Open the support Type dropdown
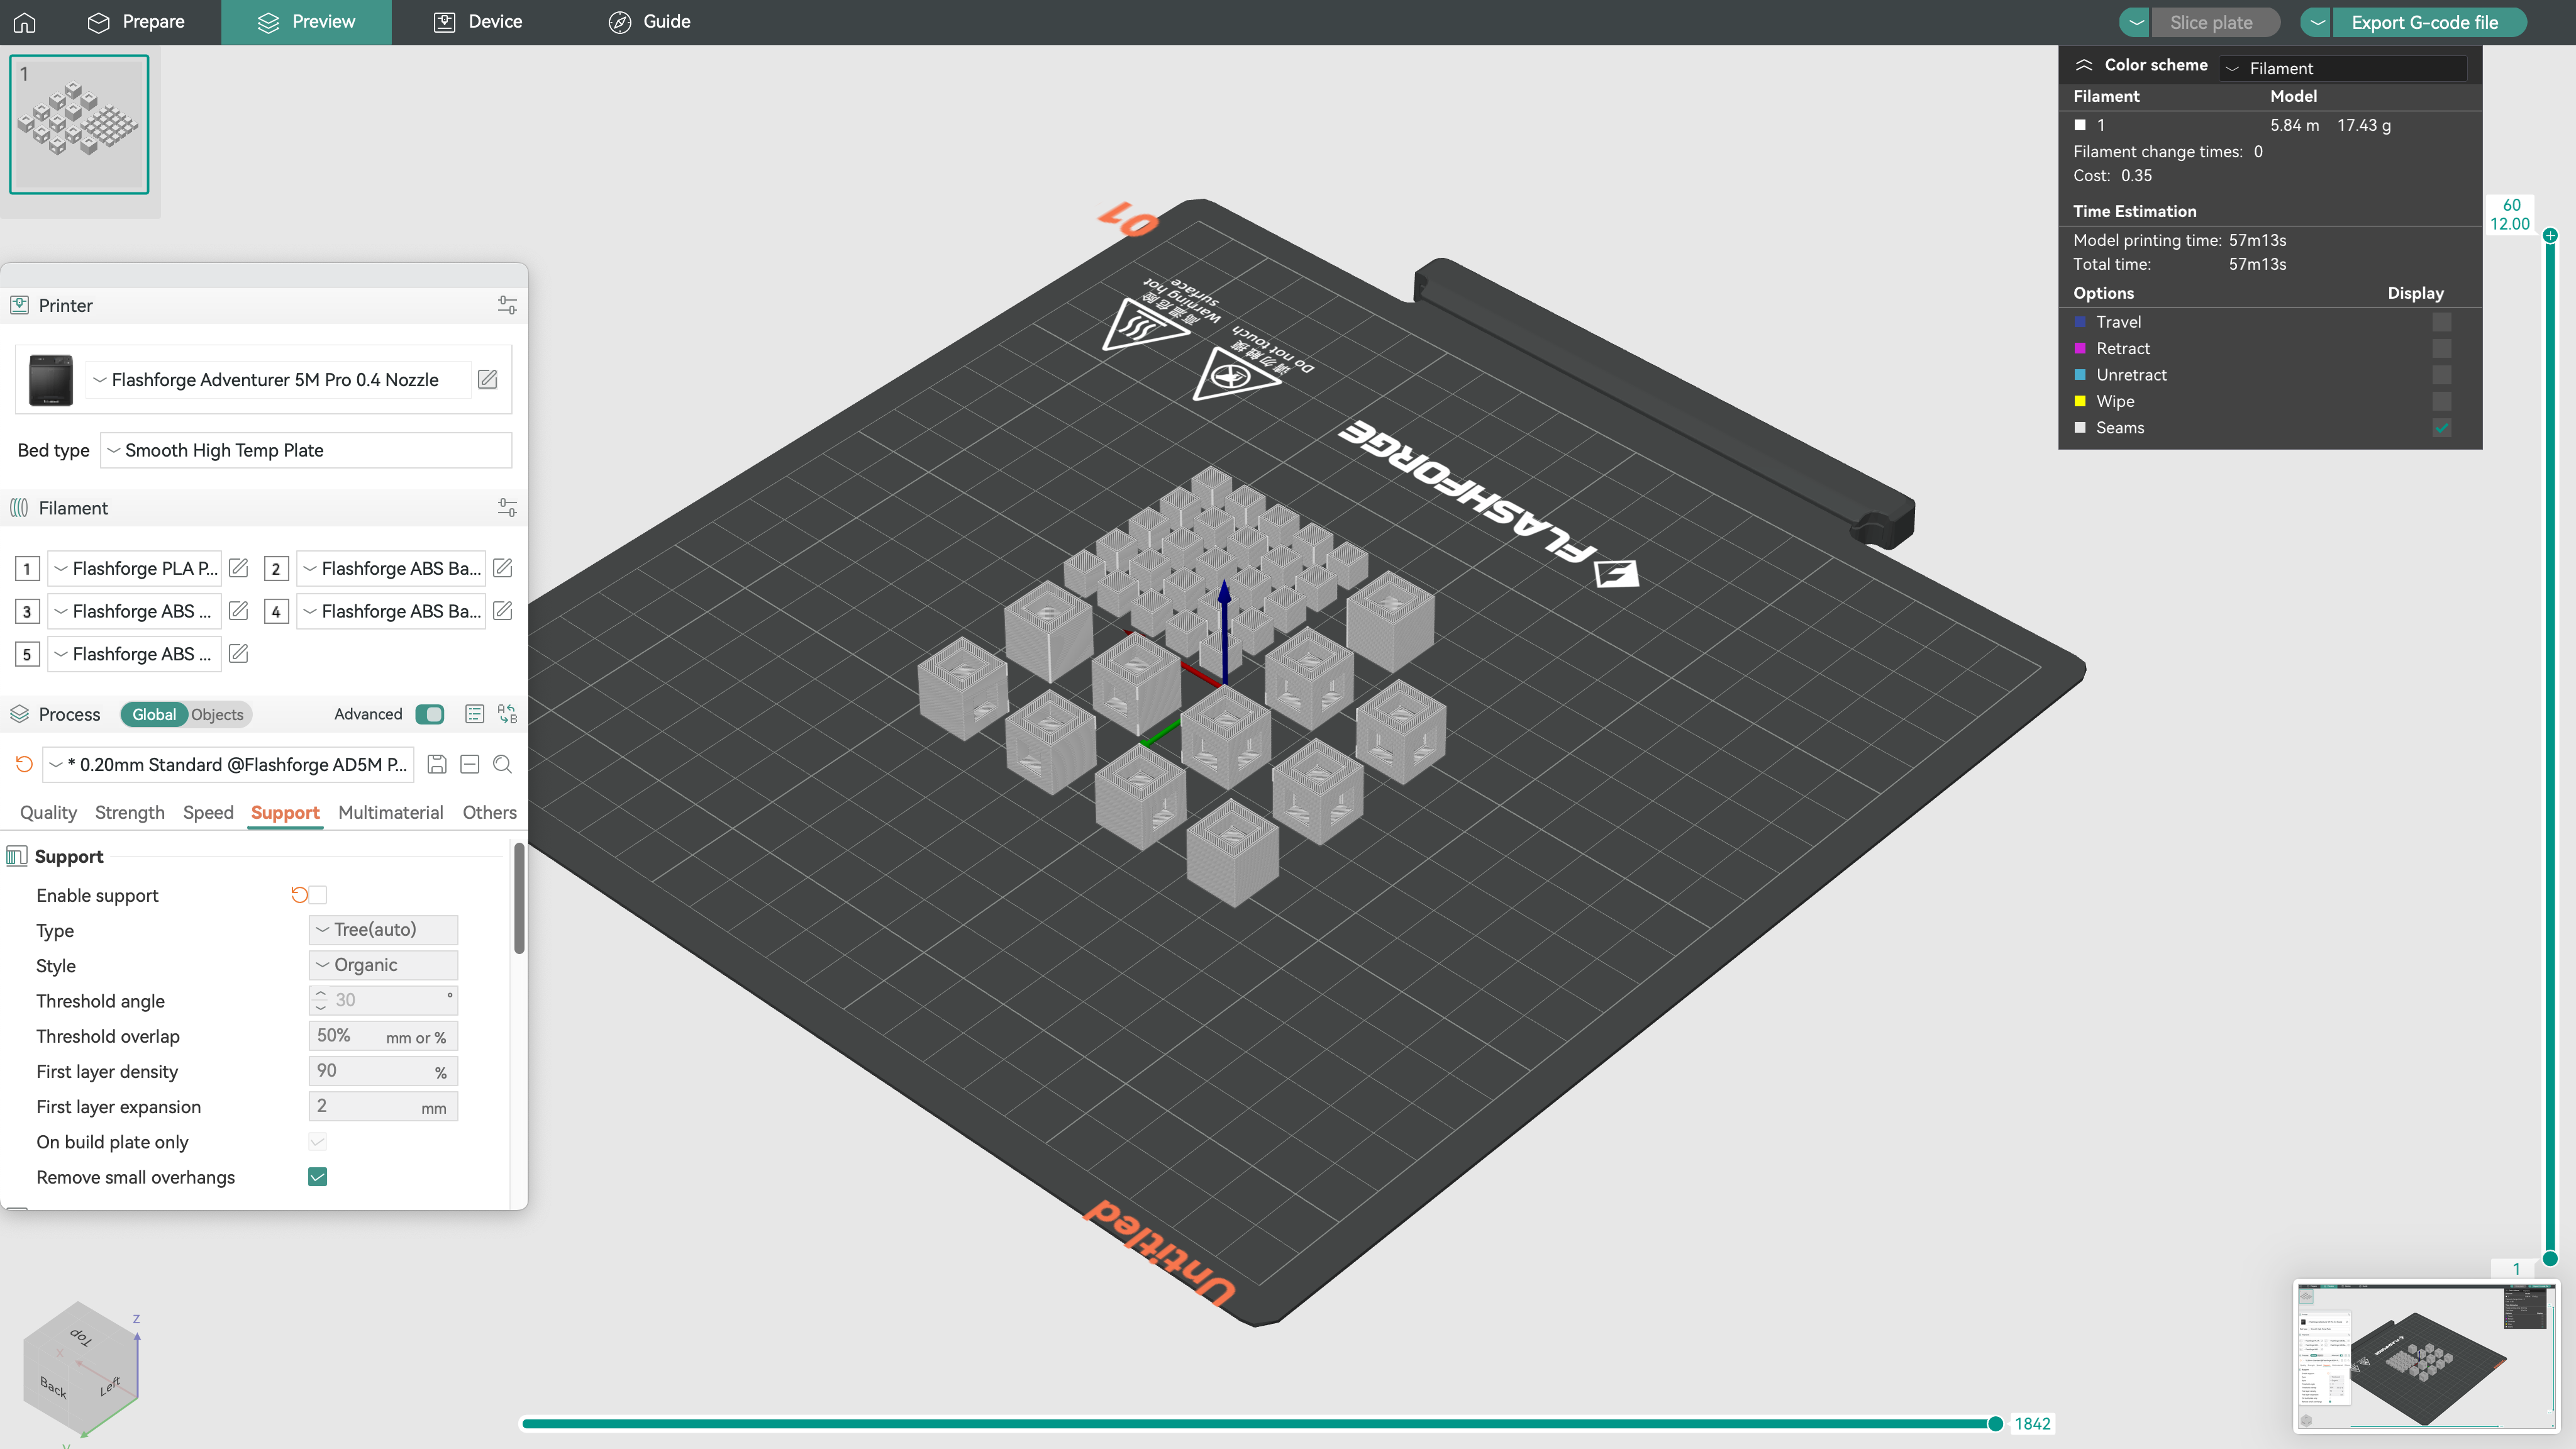 (383, 930)
